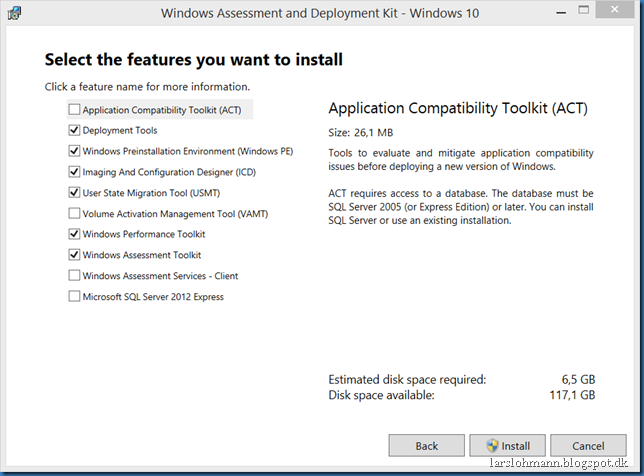644x476 pixels.
Task: Click the Back button
Action: coord(426,446)
